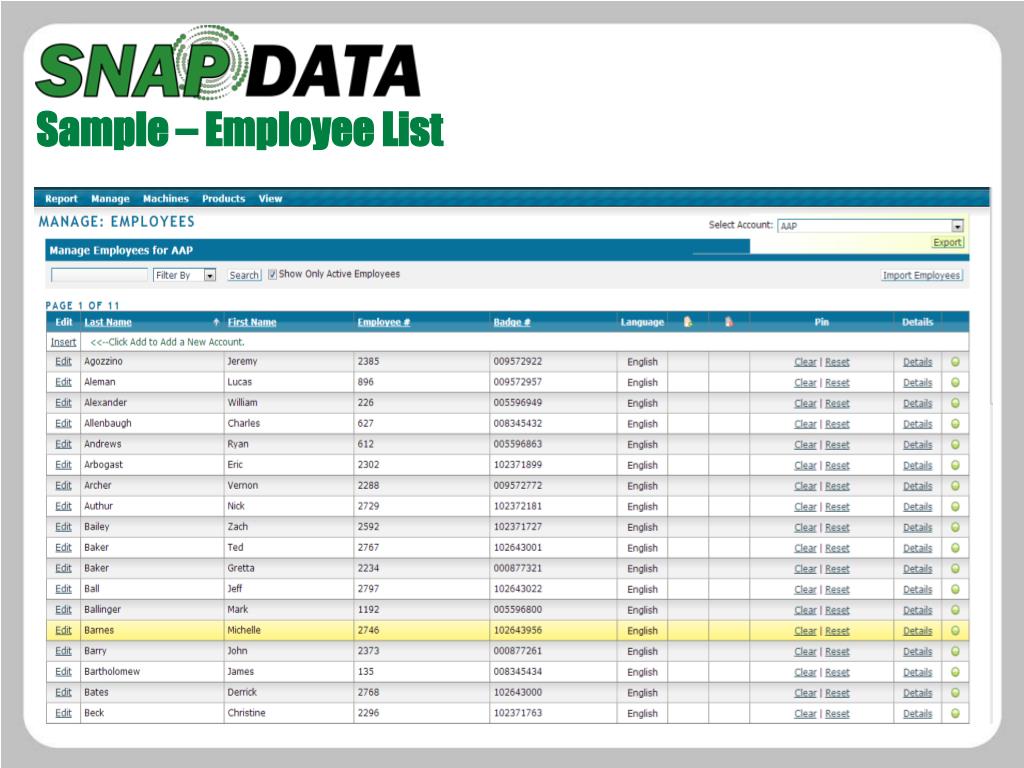Viewport: 1024px width, 768px height.
Task: Click the Export button
Action: coord(947,242)
